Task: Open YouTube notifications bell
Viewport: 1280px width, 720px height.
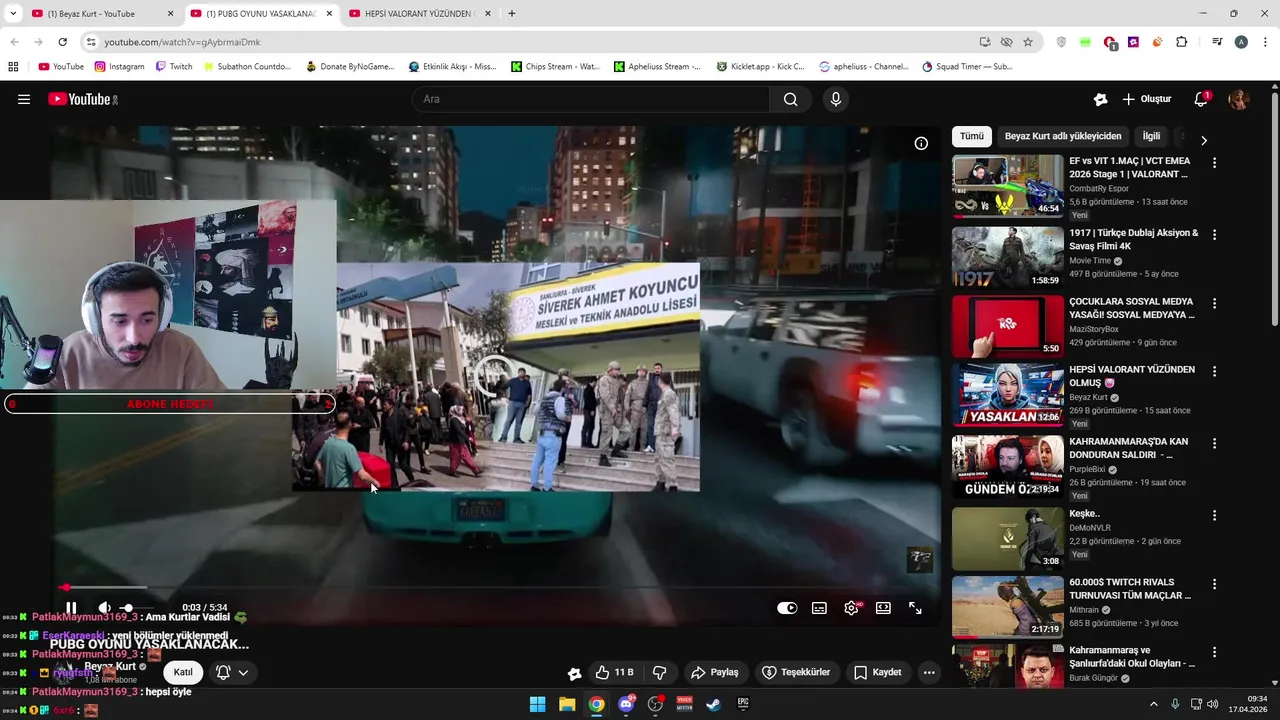Action: point(1201,99)
